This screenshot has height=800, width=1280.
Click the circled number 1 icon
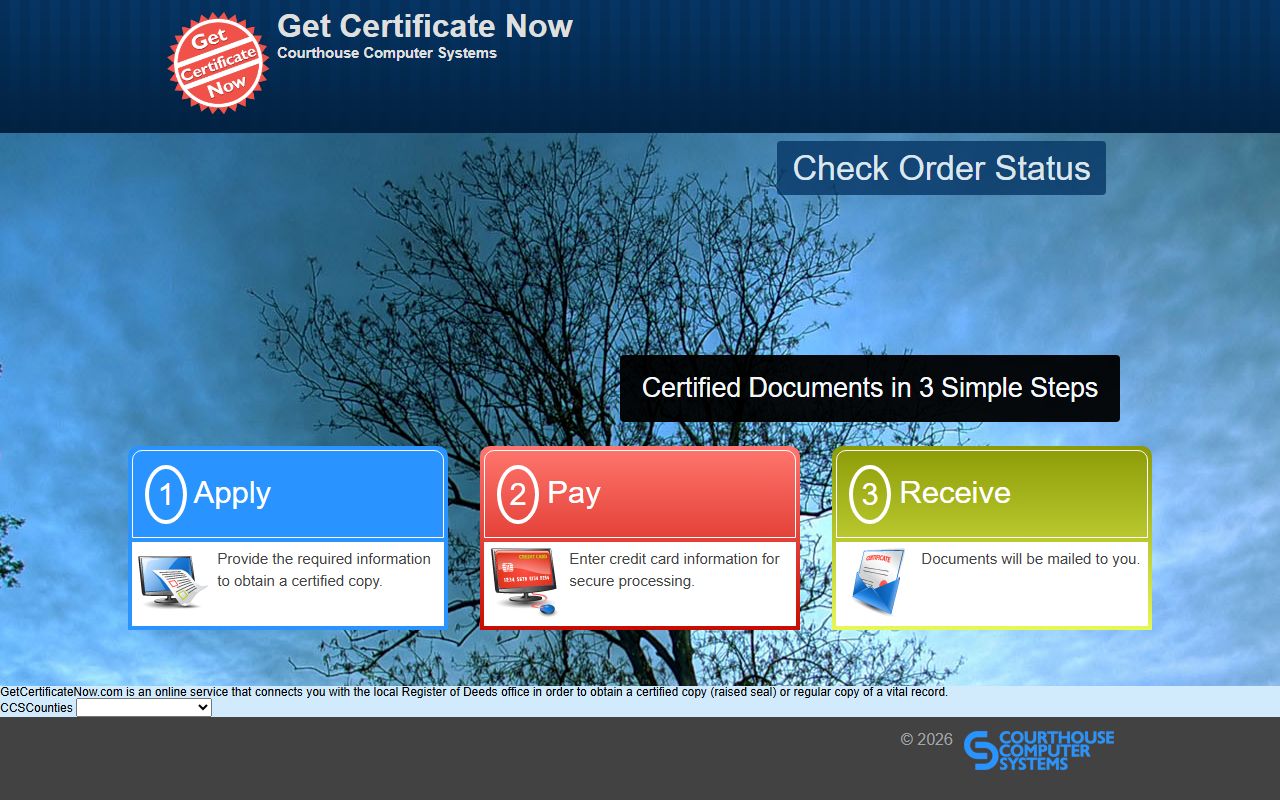click(166, 494)
